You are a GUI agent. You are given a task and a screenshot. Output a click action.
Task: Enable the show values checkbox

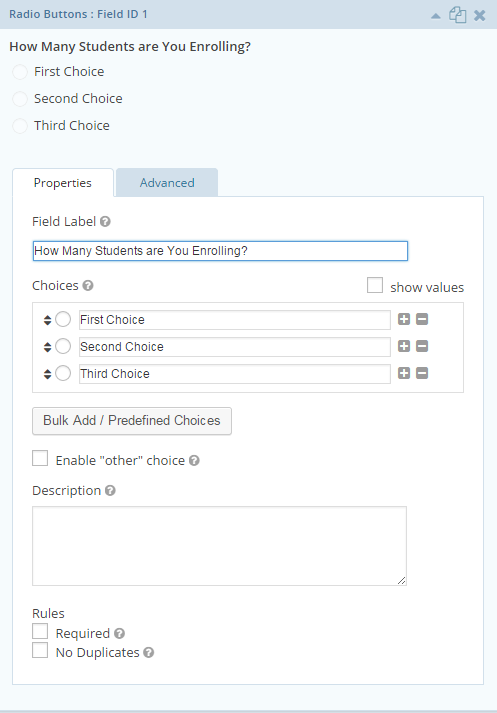[375, 286]
